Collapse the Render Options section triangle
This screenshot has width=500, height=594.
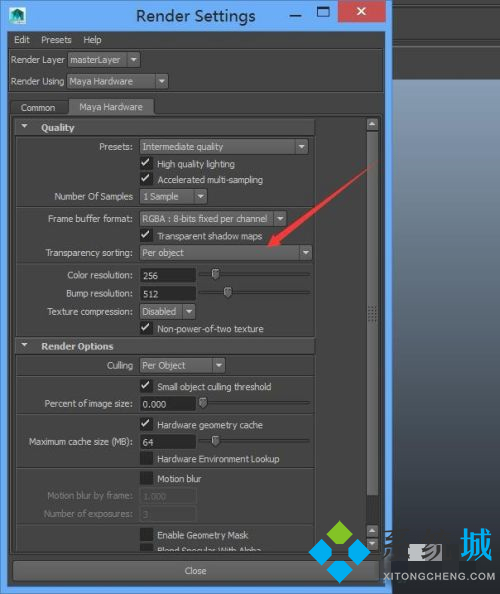(x=25, y=345)
